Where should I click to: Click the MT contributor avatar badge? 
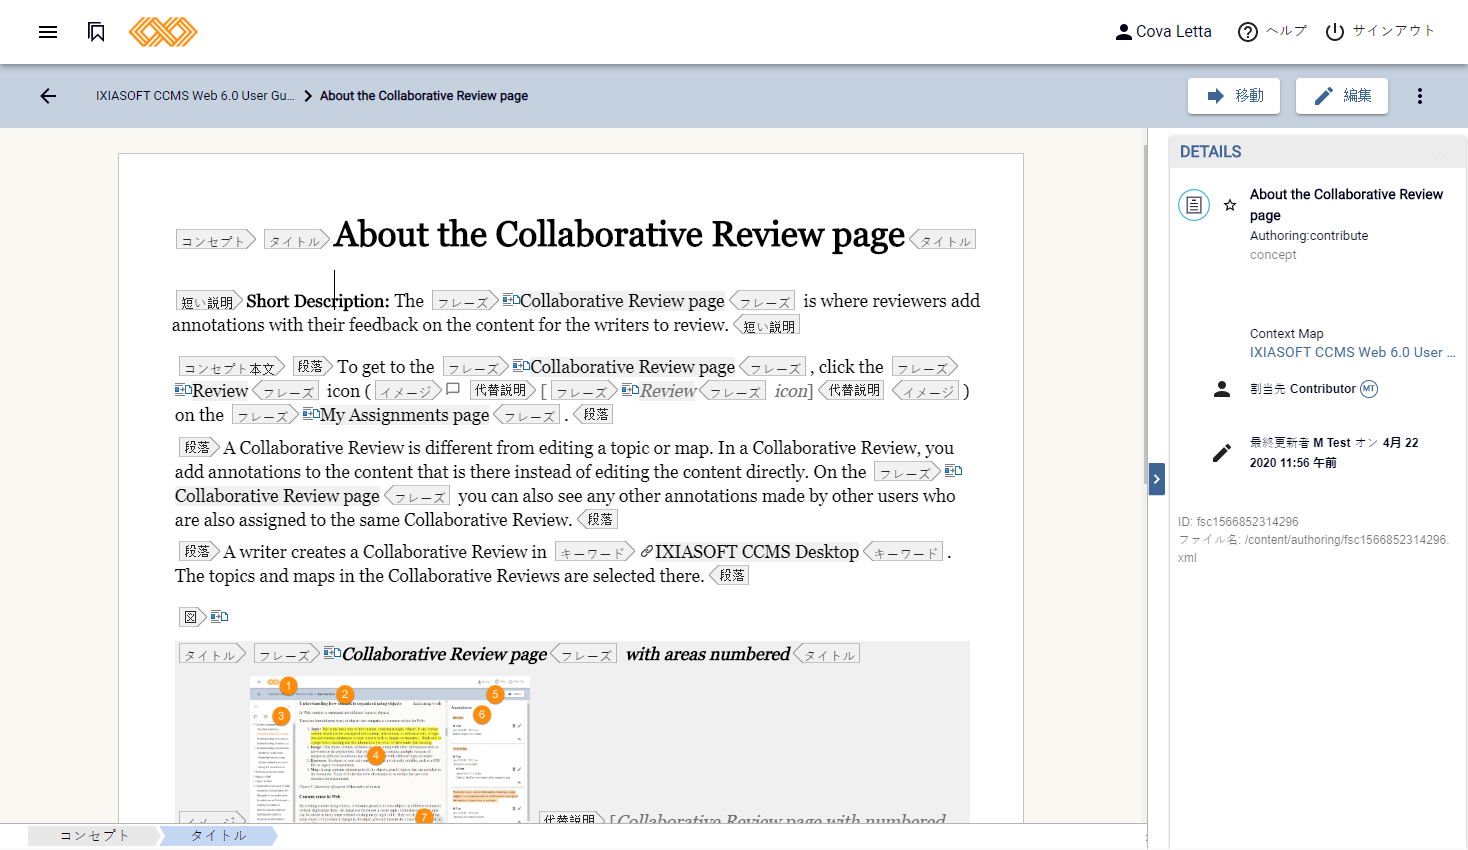tap(1369, 389)
